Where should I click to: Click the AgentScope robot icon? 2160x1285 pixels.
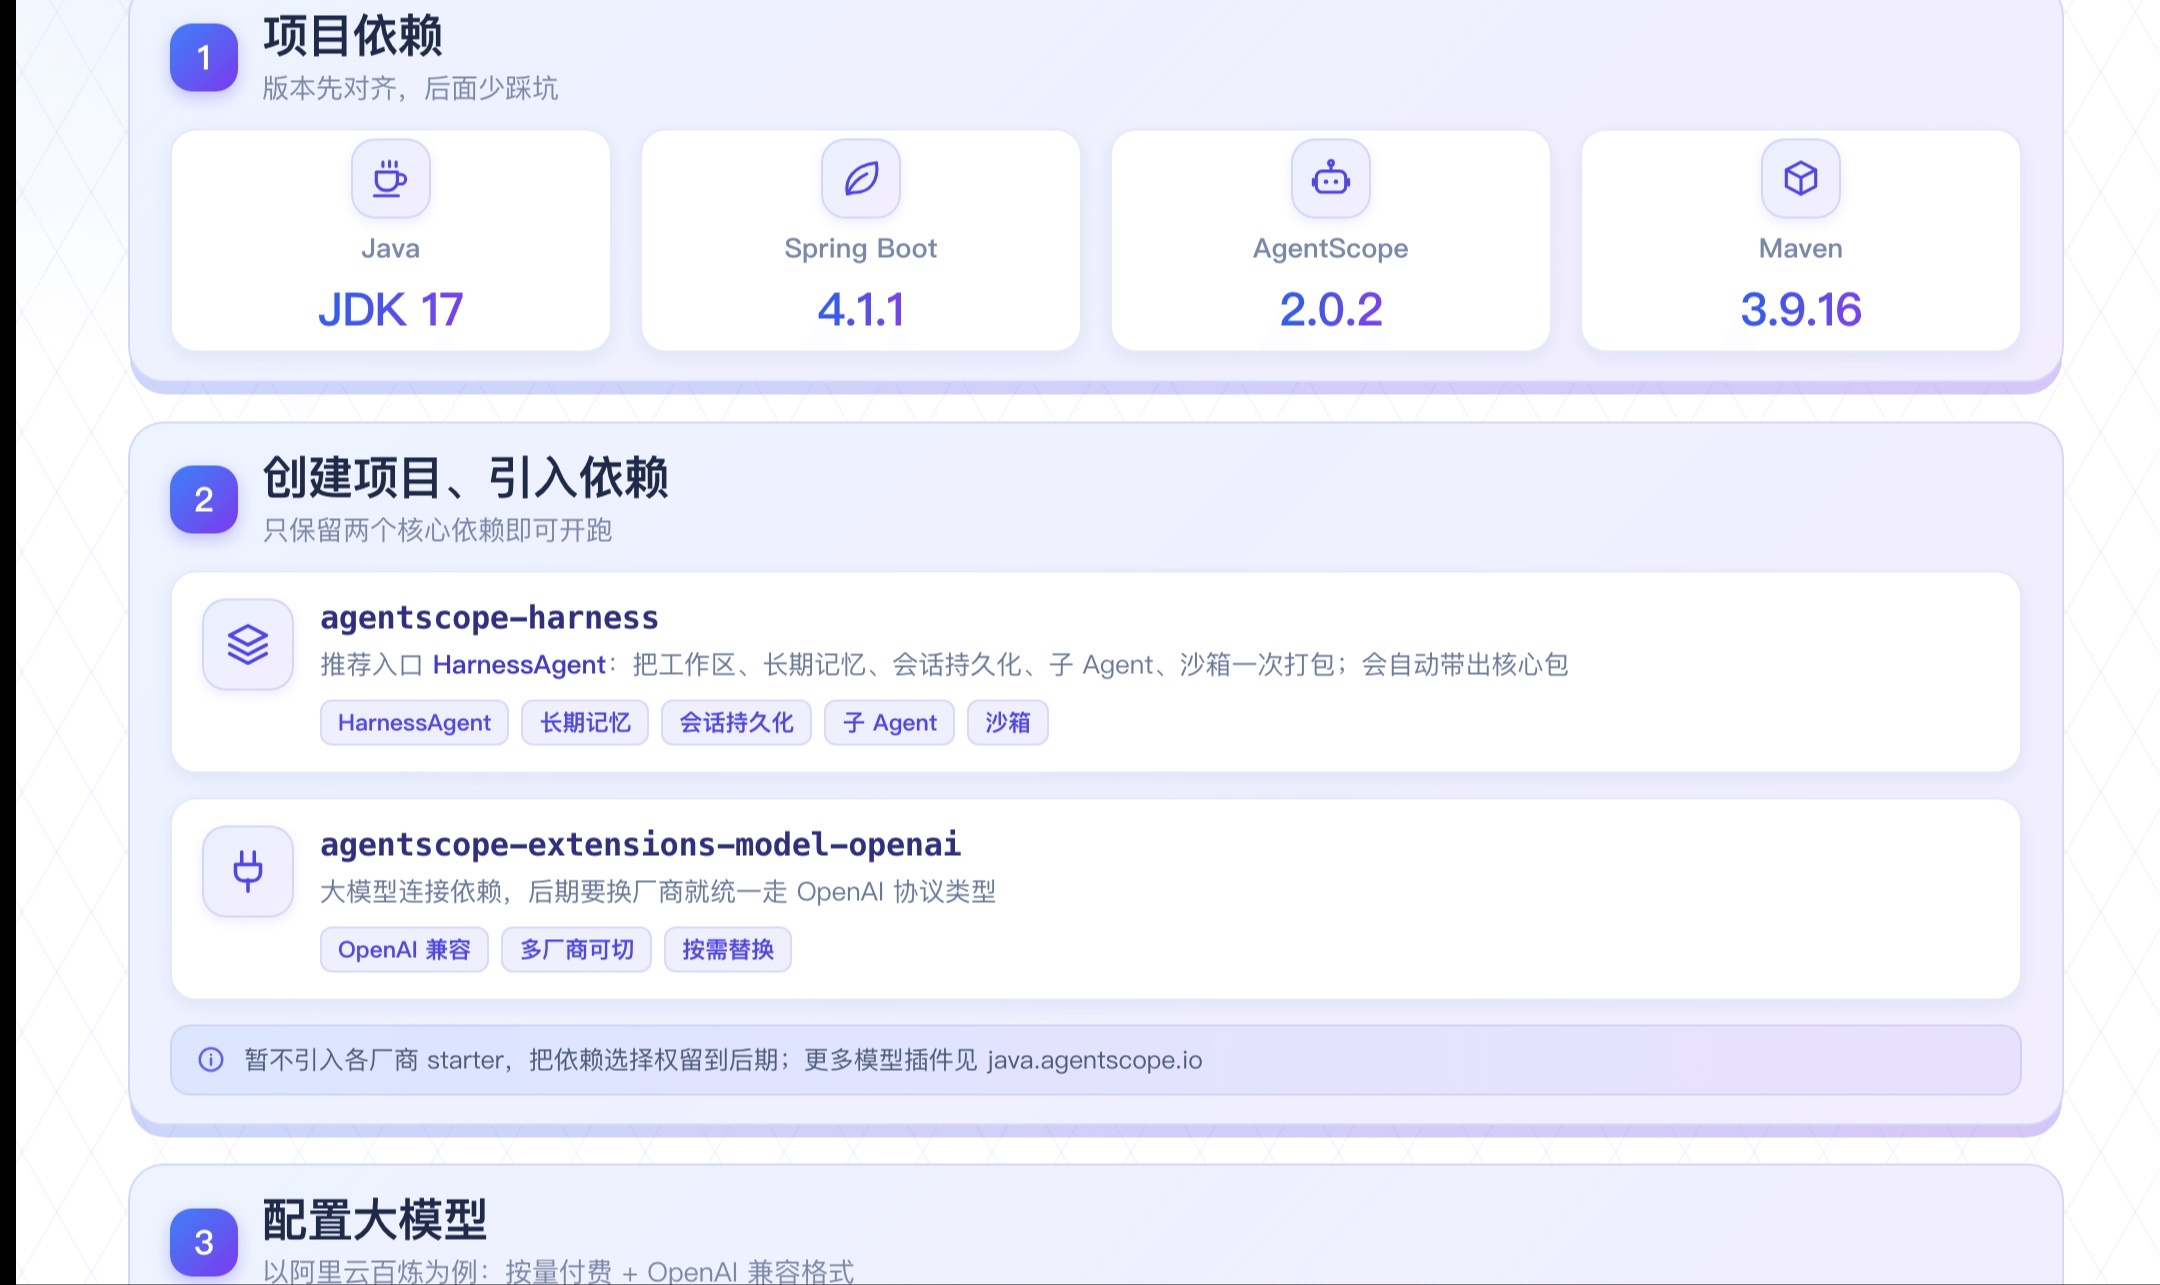click(1330, 179)
